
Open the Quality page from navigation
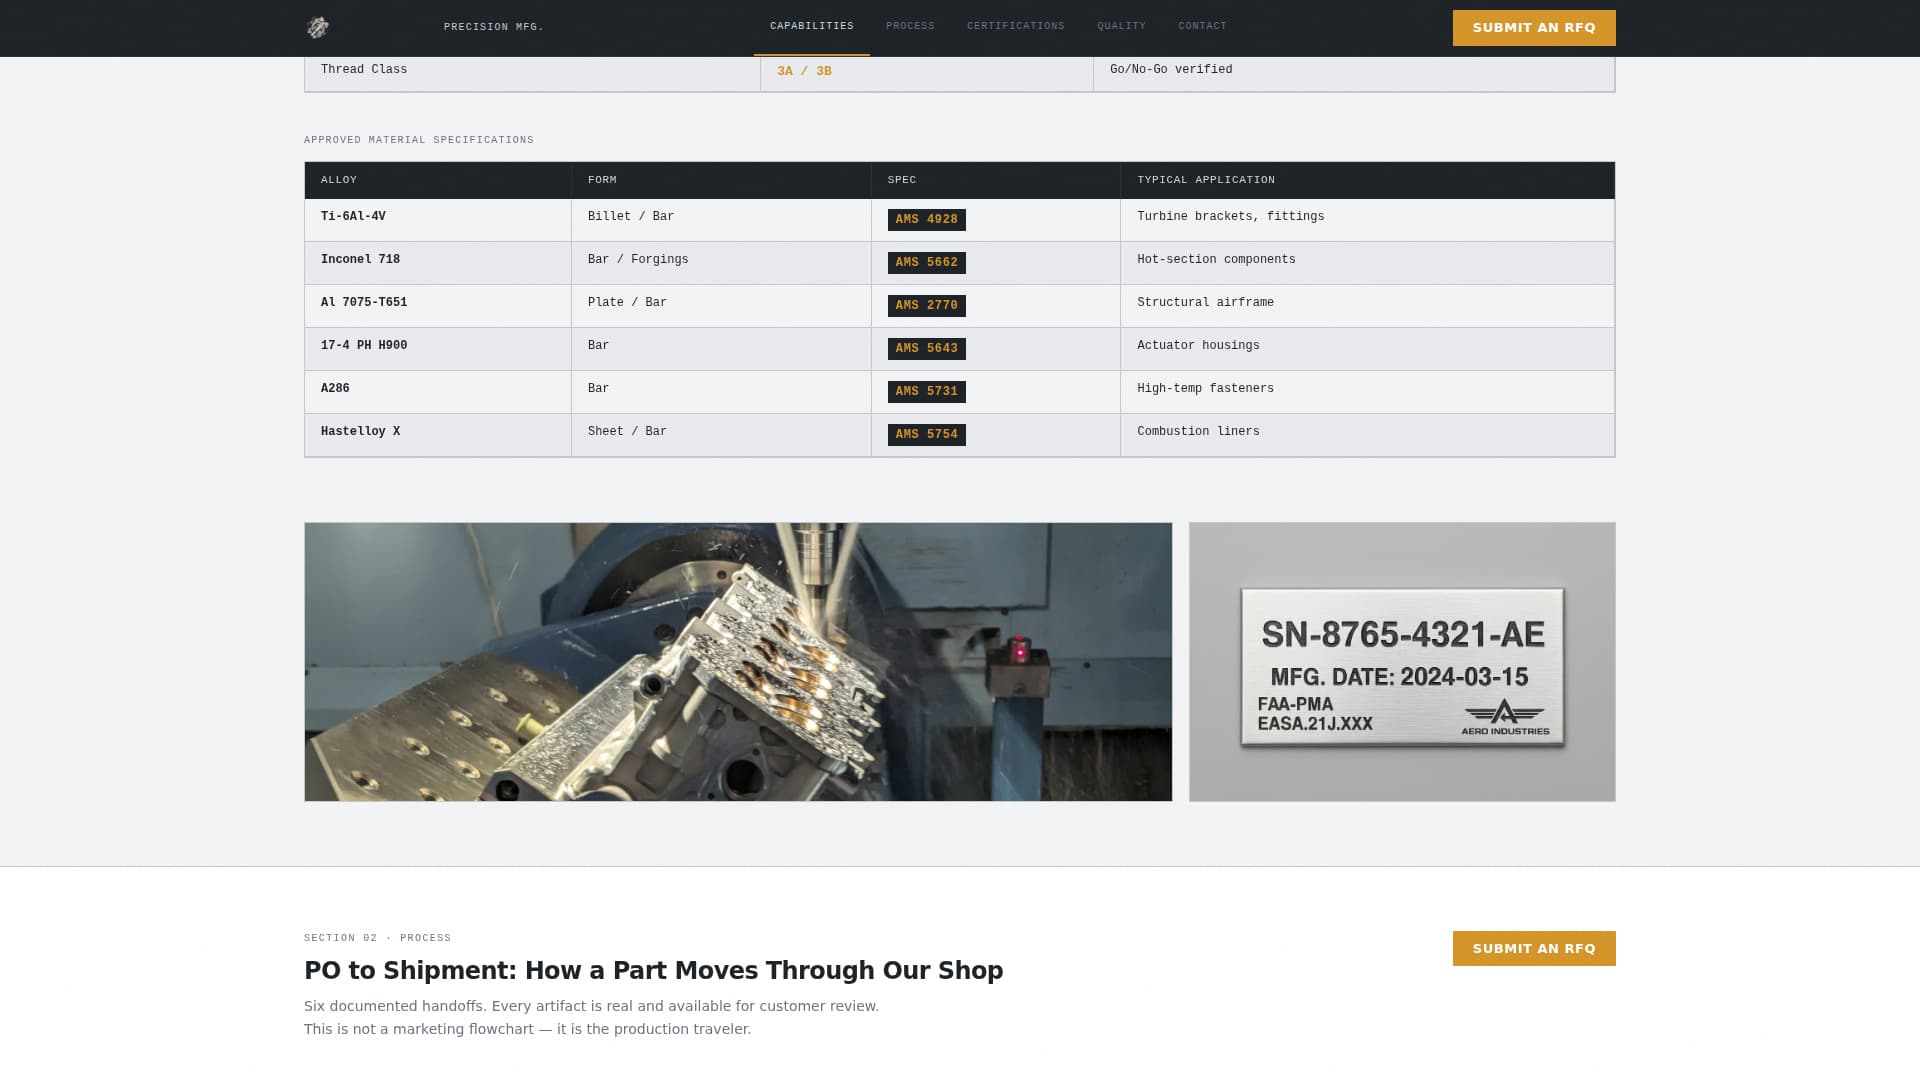(x=1121, y=26)
